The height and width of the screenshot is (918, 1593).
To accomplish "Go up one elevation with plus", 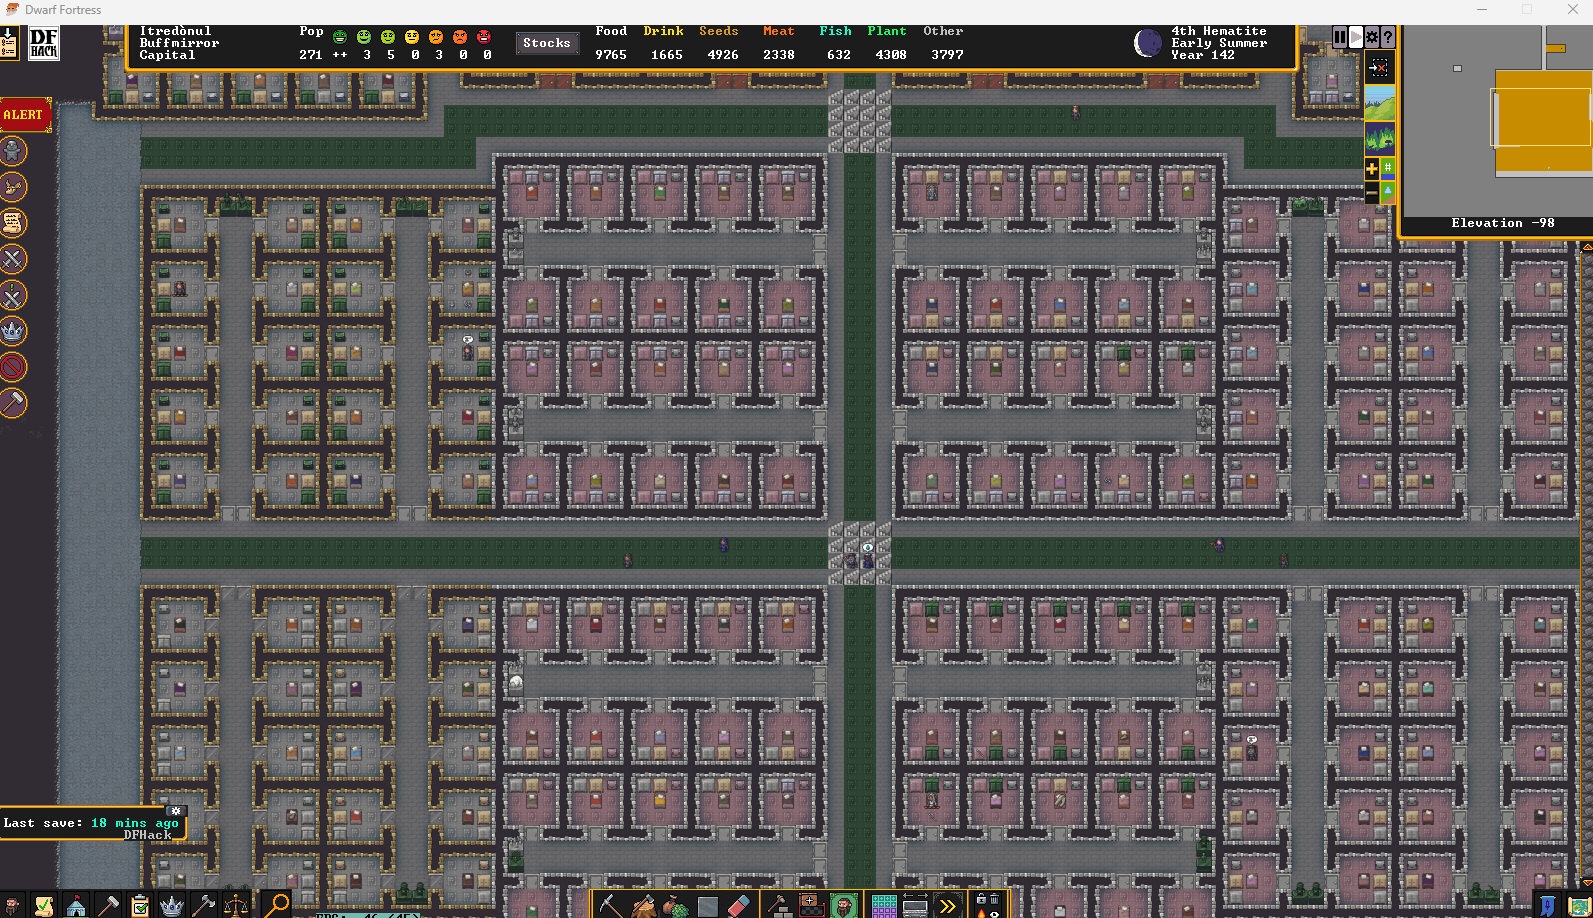I will pos(1372,168).
